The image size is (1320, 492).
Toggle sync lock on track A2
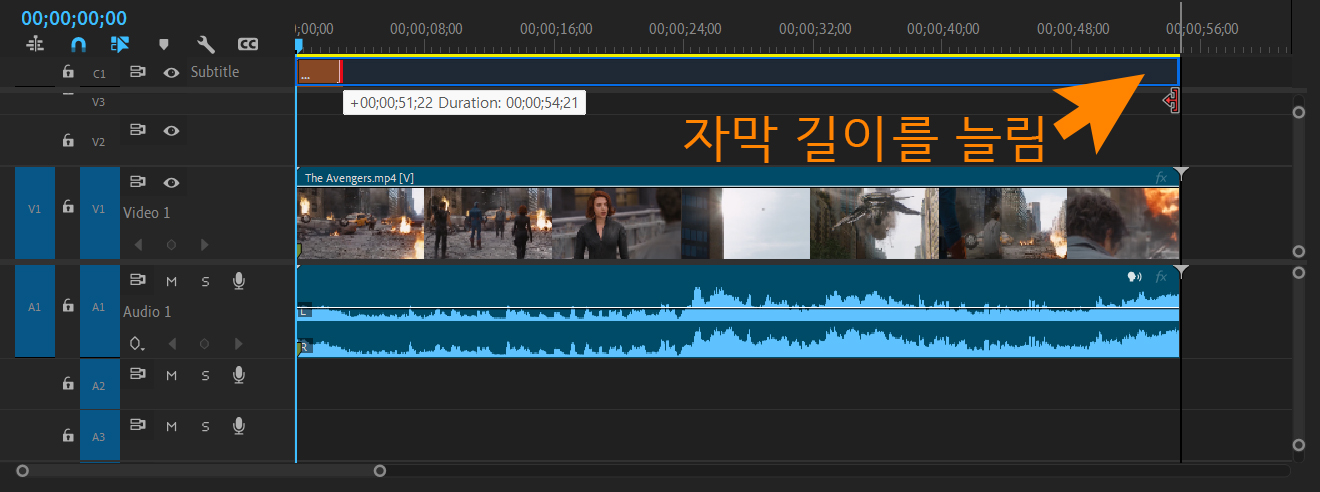click(138, 374)
